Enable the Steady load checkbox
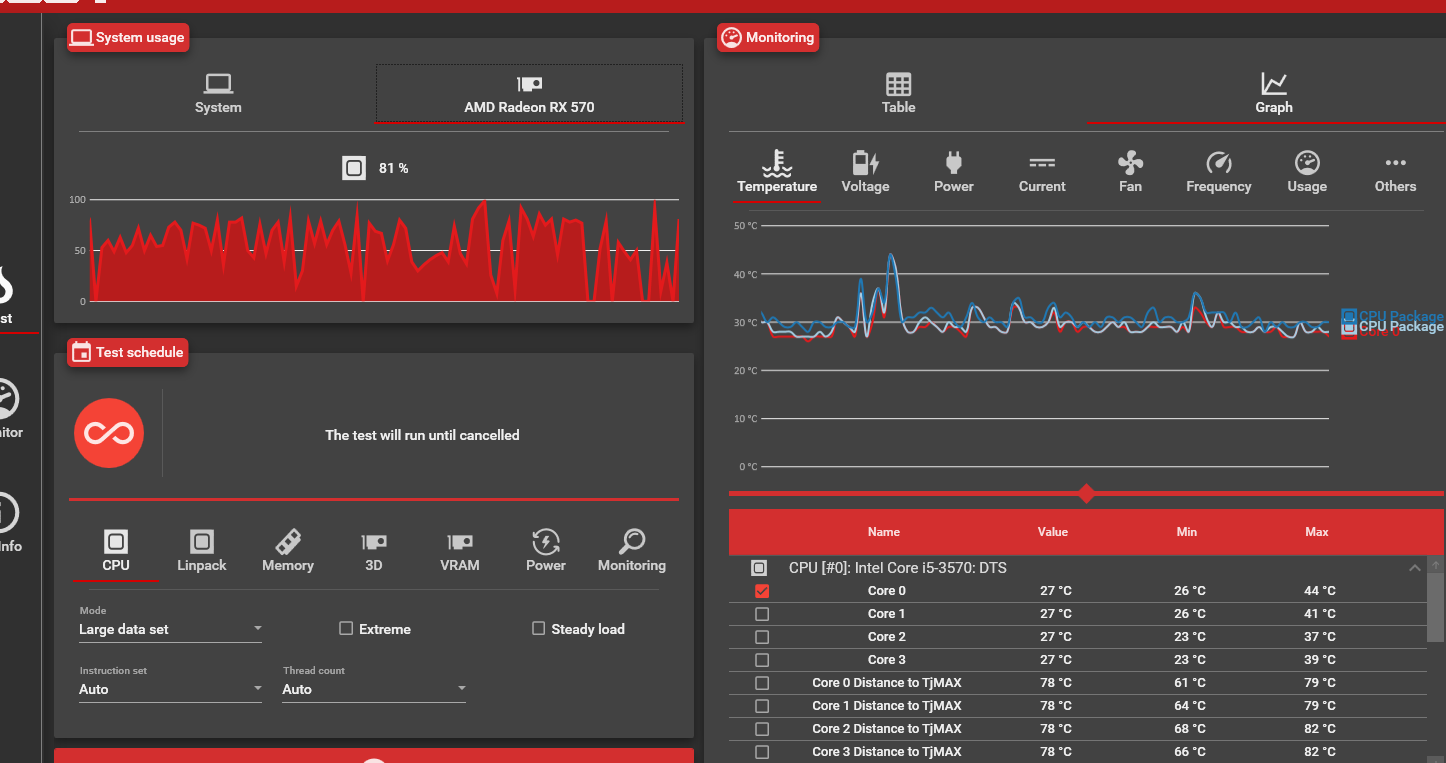 pyautogui.click(x=539, y=628)
